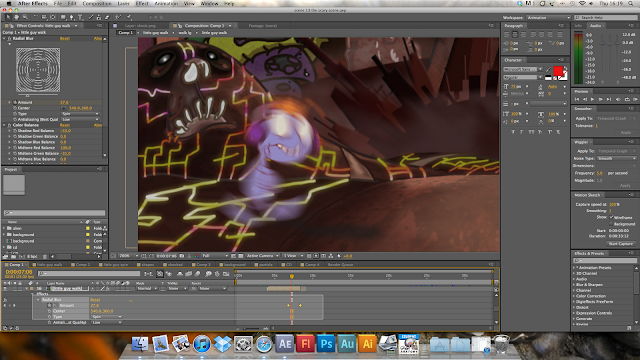Open Full resolution dropdown in viewer
The height and width of the screenshot is (360, 640).
[x=215, y=256]
